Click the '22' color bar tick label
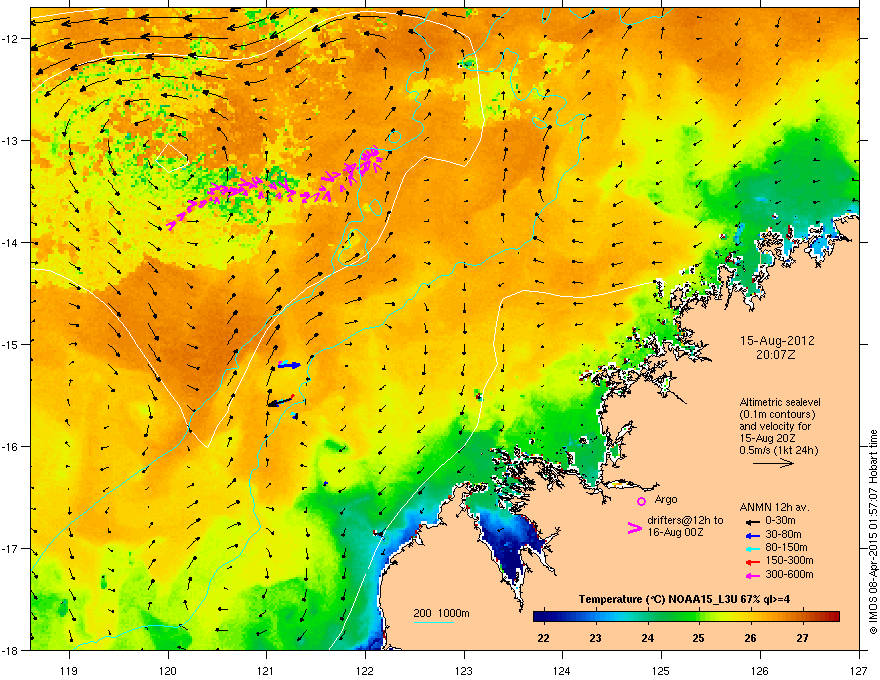 pos(543,638)
